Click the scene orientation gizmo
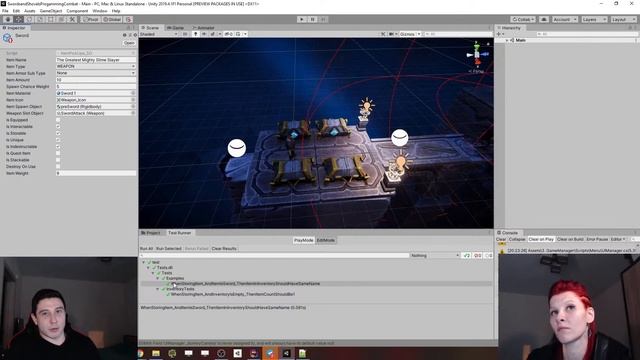The image size is (640, 360). 477,53
